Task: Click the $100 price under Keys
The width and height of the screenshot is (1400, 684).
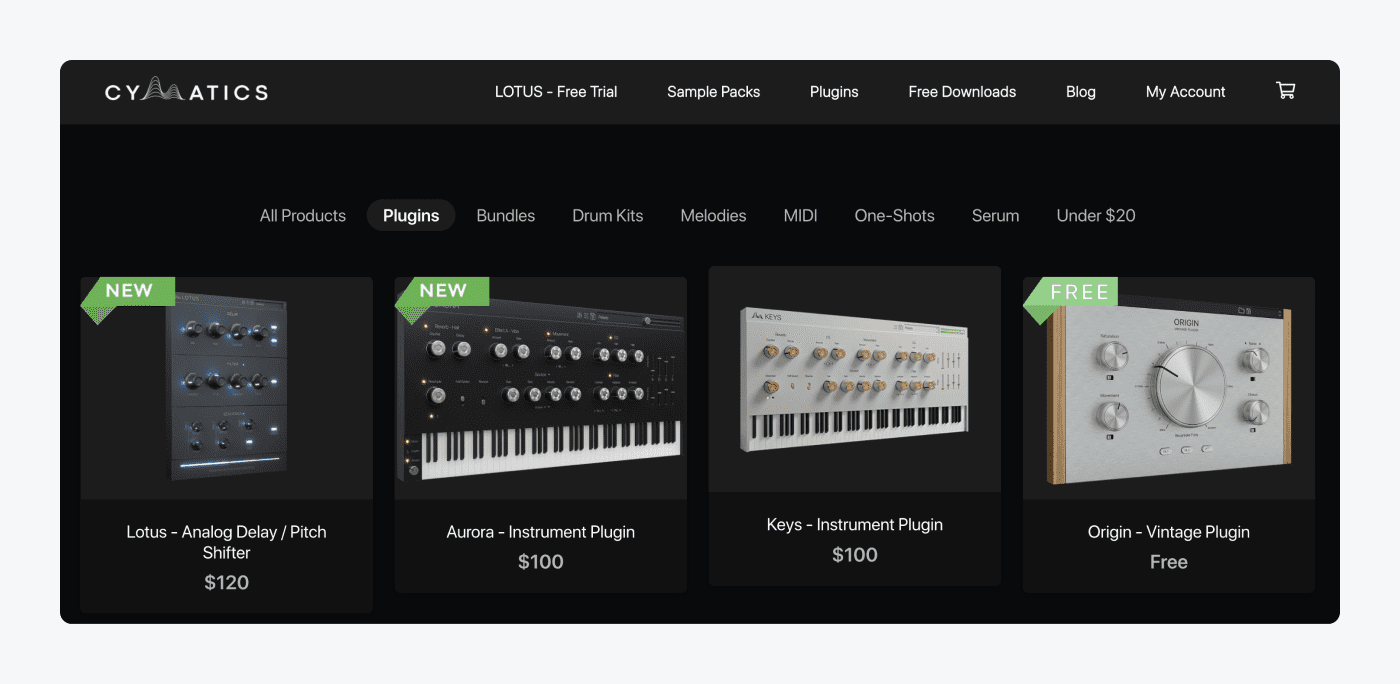Action: click(855, 554)
